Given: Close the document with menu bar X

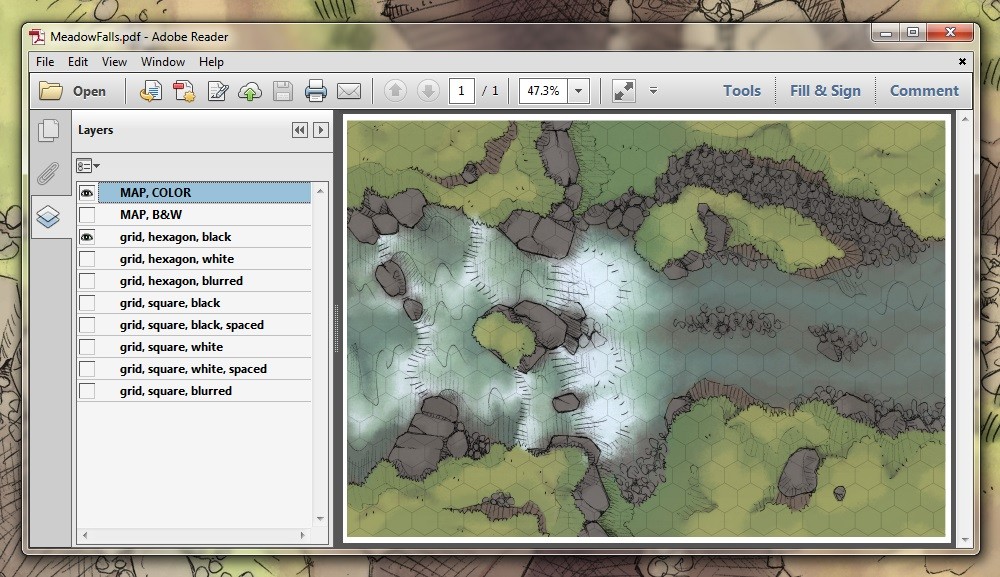Looking at the screenshot, I should pyautogui.click(x=962, y=62).
